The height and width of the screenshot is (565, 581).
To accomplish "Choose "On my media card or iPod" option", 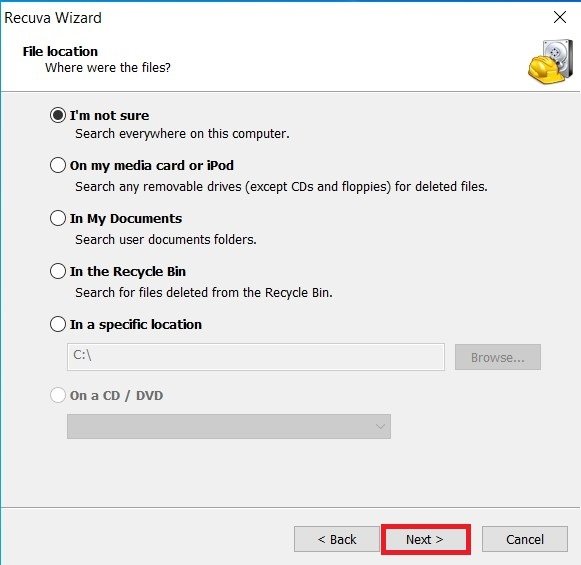I will point(58,165).
